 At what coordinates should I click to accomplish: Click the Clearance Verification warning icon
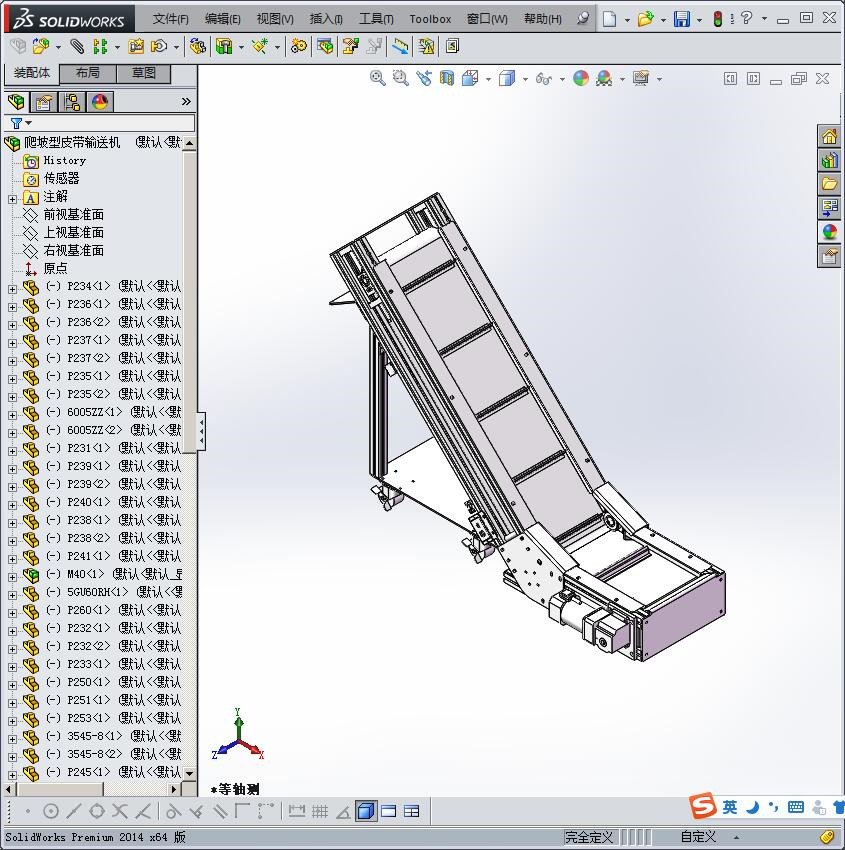coord(426,47)
